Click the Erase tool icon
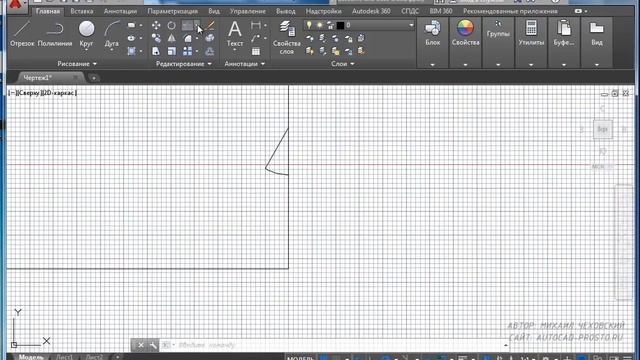The height and width of the screenshot is (360, 640). click(210, 26)
